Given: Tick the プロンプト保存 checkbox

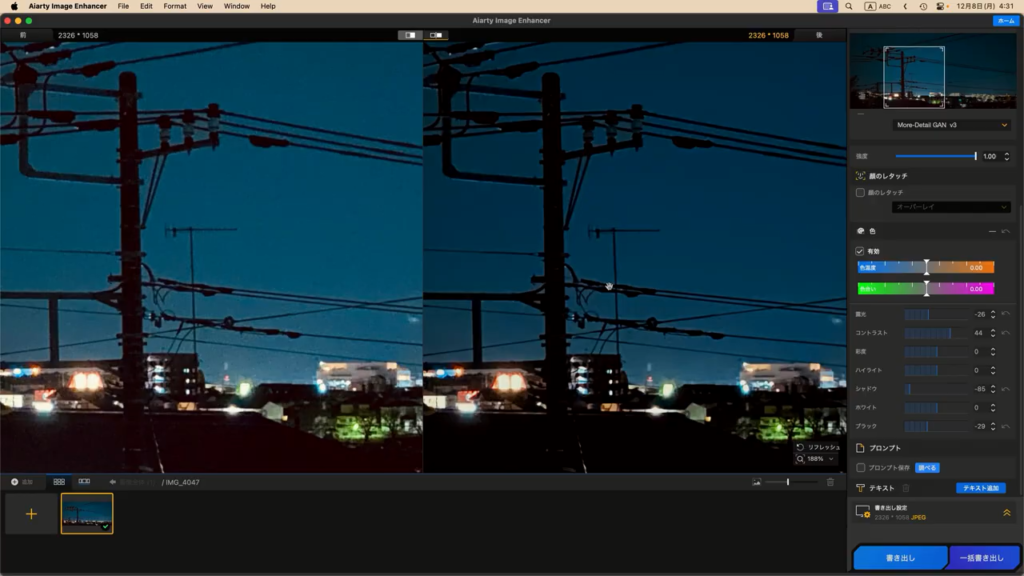Looking at the screenshot, I should click(x=860, y=467).
